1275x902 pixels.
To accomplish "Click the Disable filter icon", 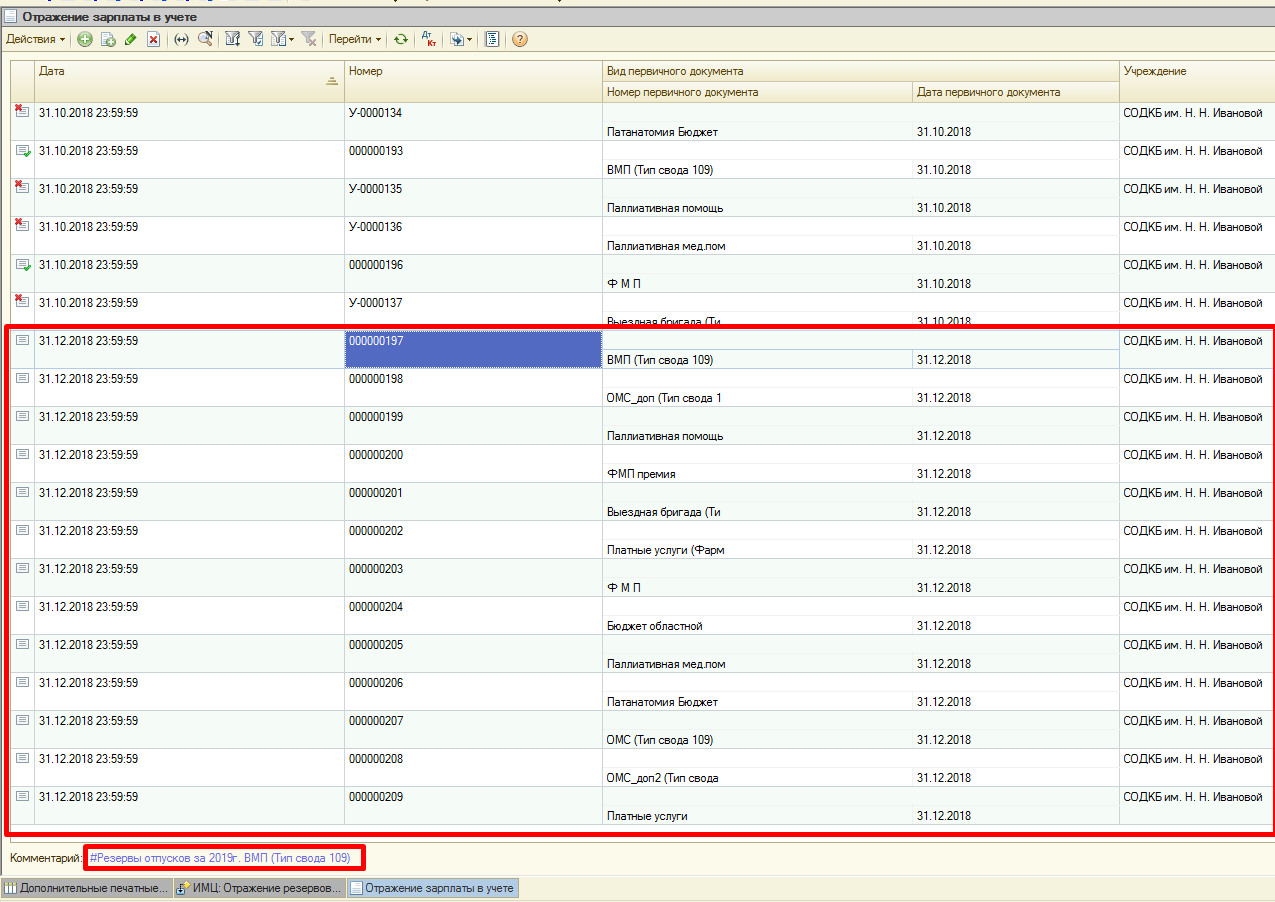I will coord(309,39).
